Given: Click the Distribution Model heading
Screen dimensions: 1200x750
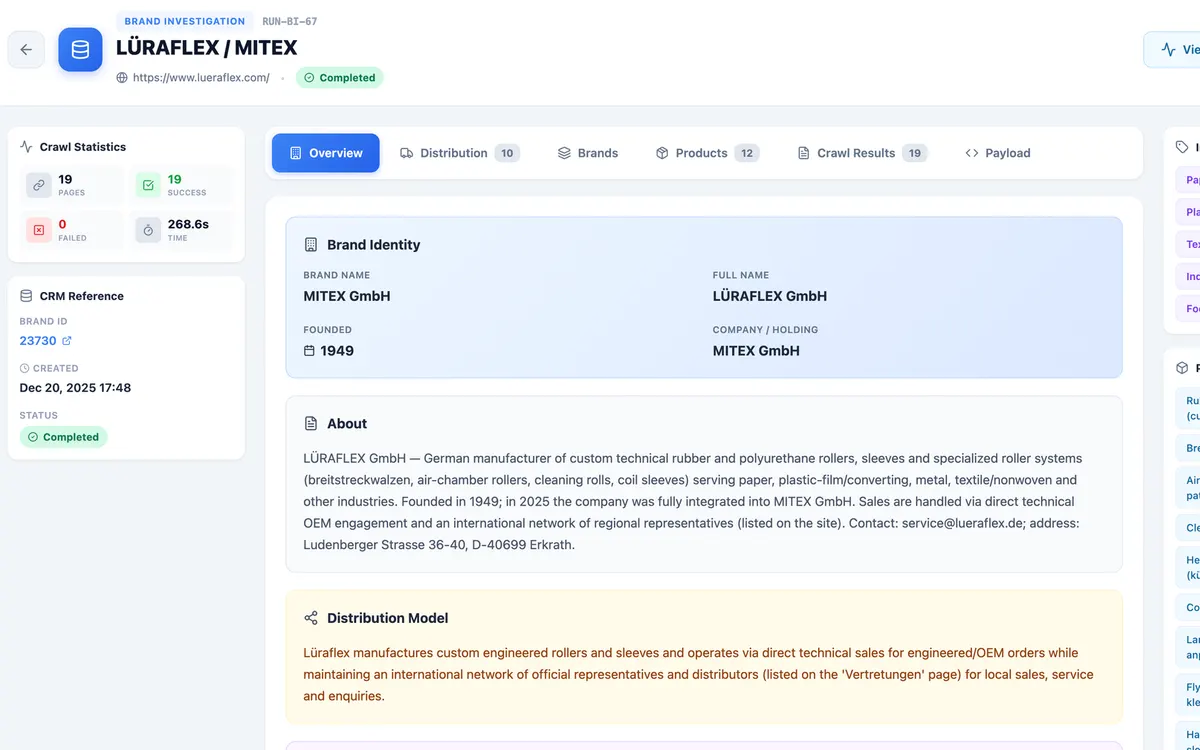Looking at the screenshot, I should click(x=388, y=618).
